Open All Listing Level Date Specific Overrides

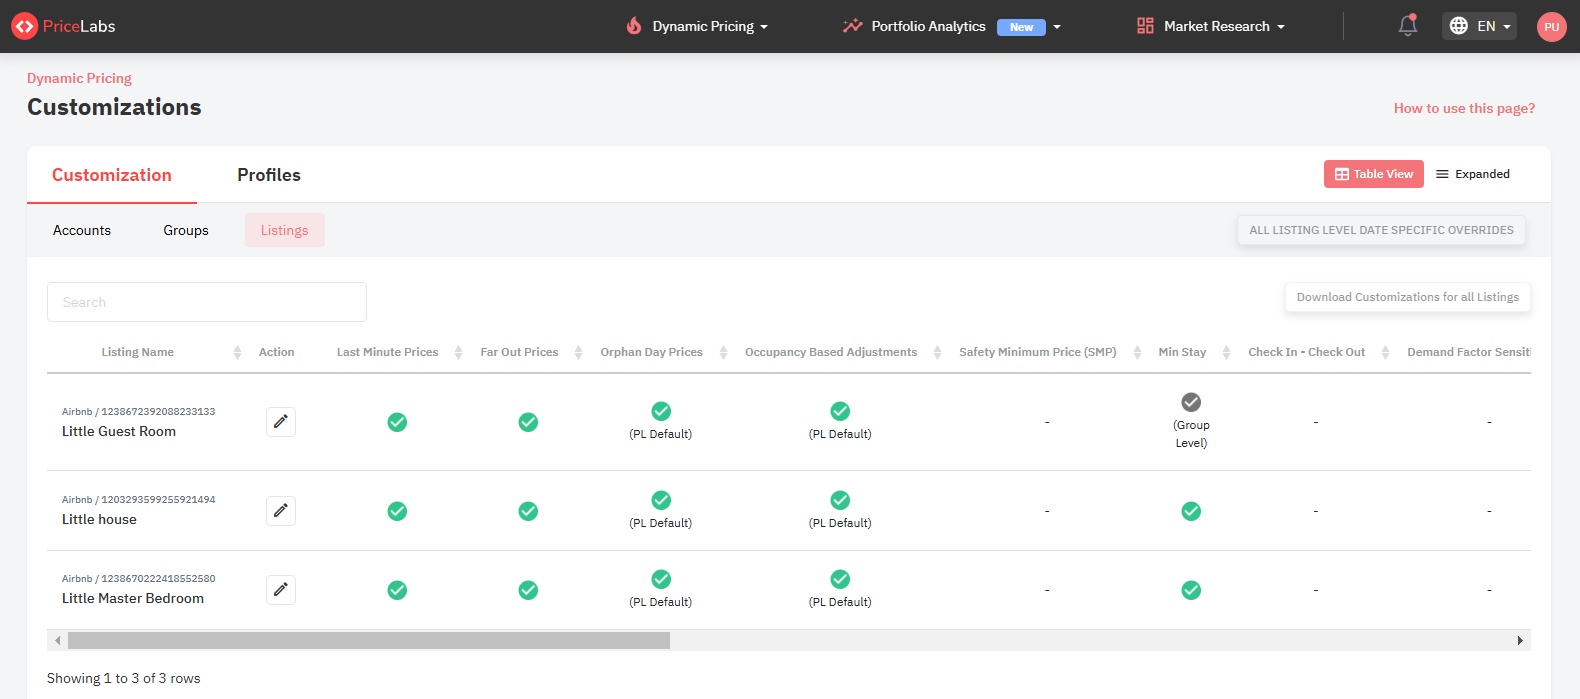tap(1381, 230)
